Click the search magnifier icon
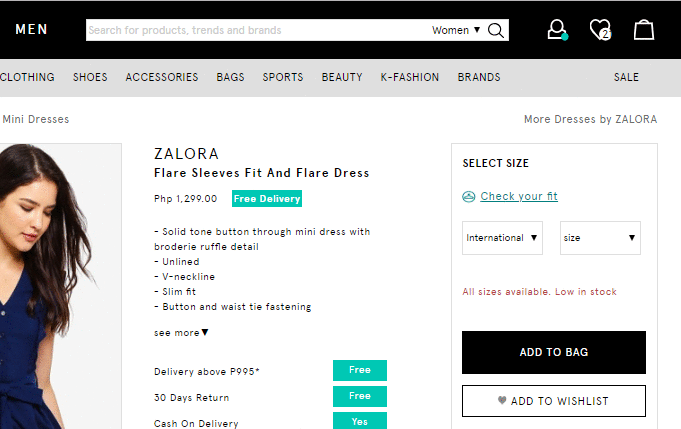Screen dimensions: 681x429 click(496, 30)
